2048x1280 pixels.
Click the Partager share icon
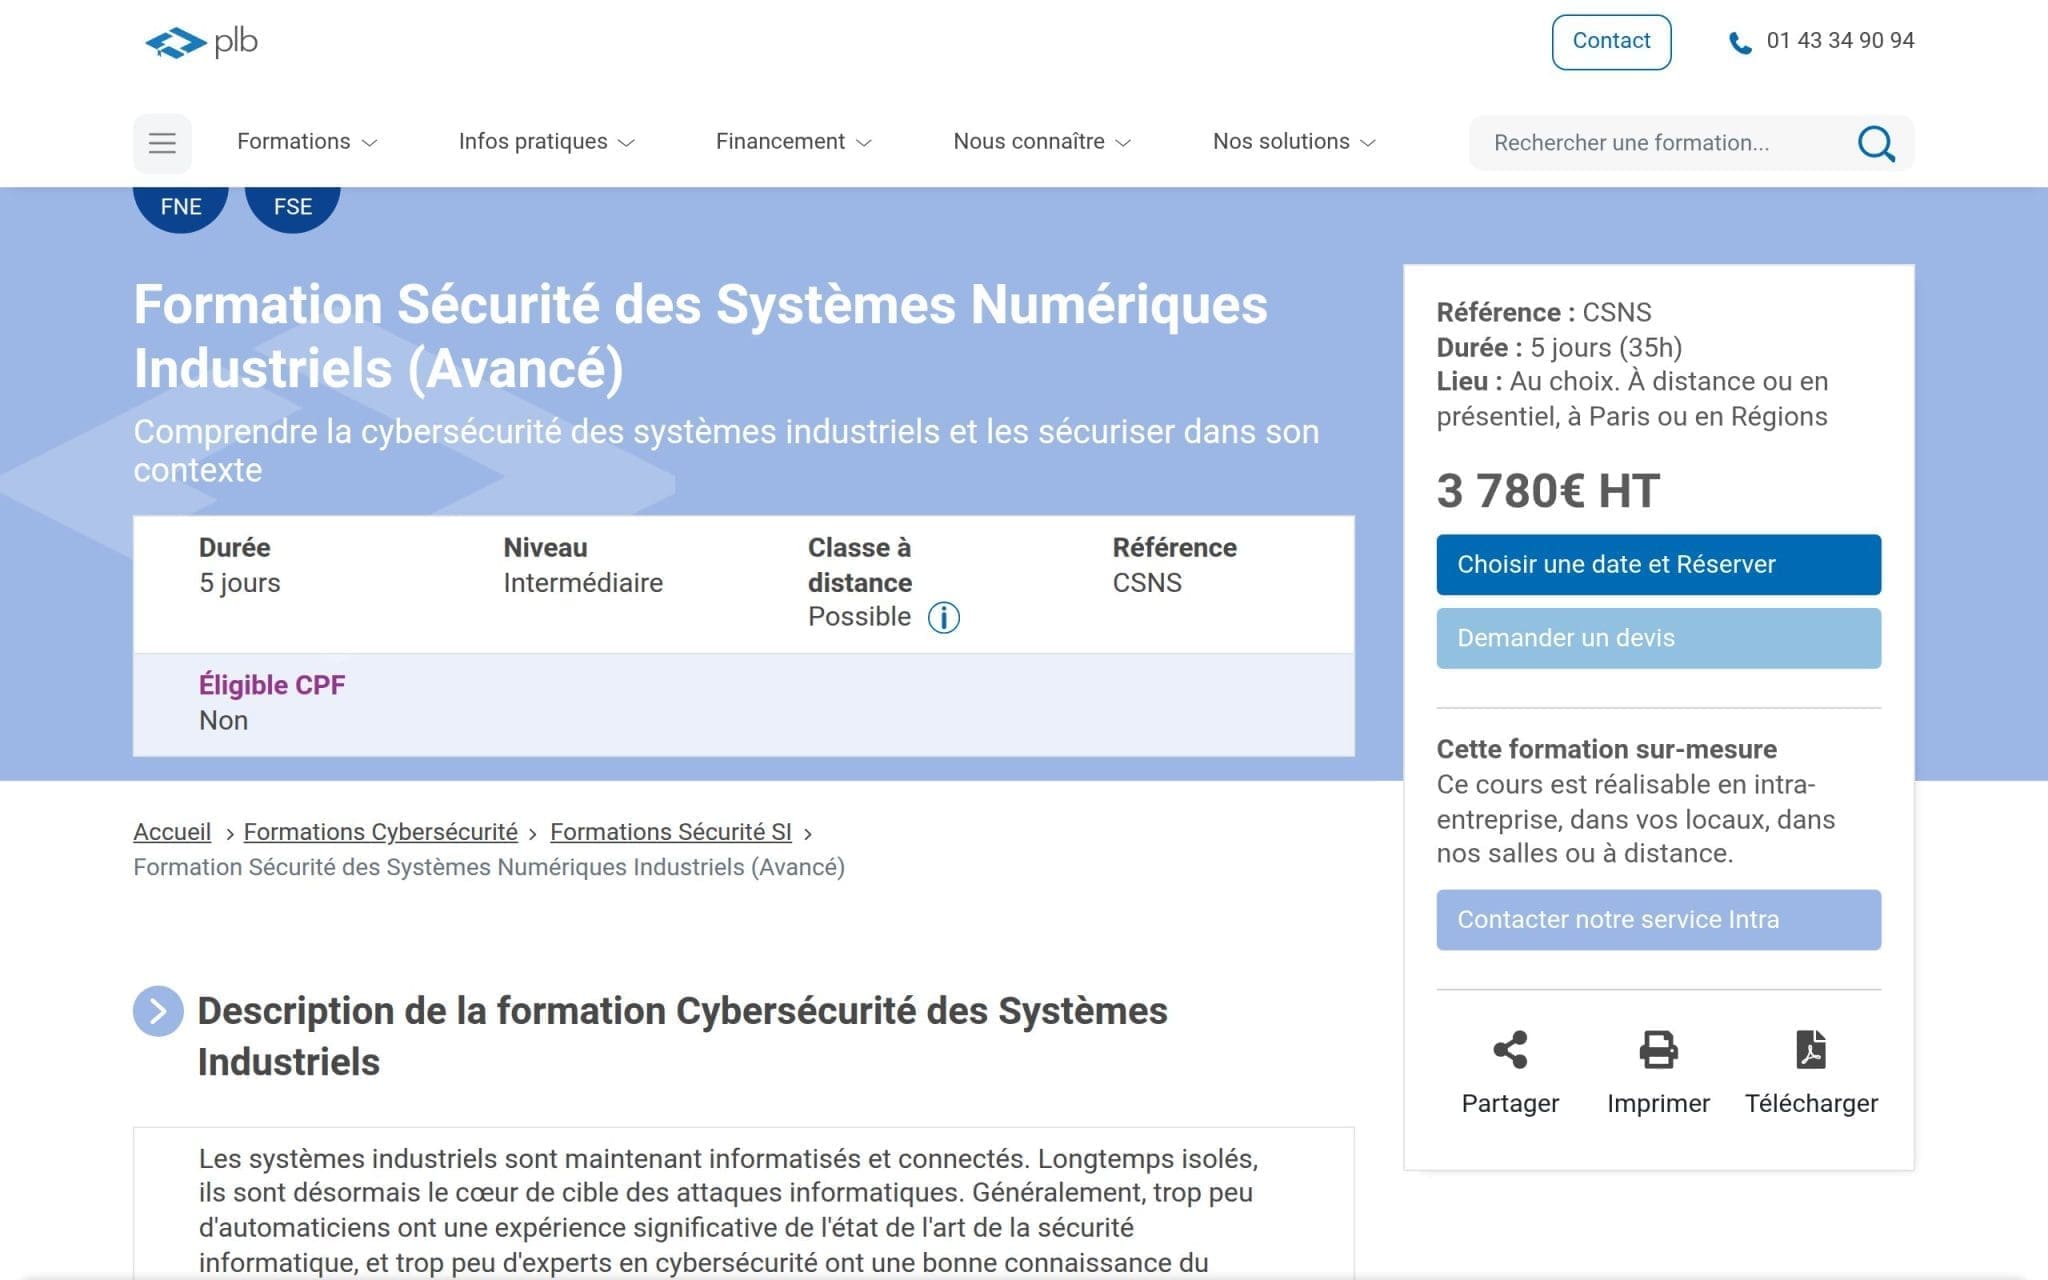(x=1510, y=1050)
